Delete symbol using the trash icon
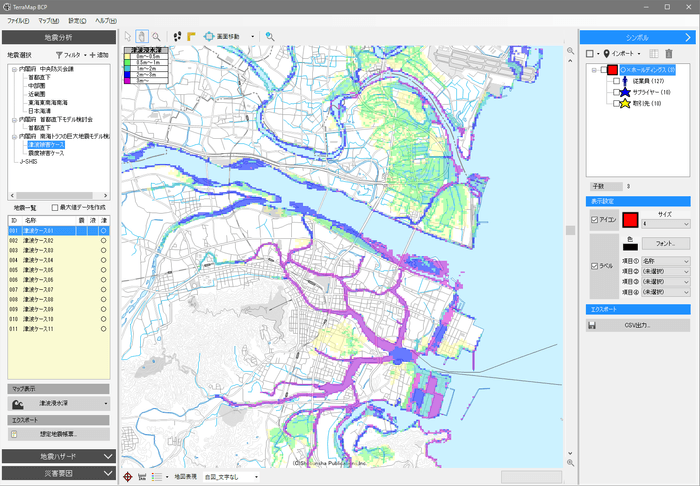Image resolution: width=700 pixels, height=486 pixels. (x=669, y=53)
